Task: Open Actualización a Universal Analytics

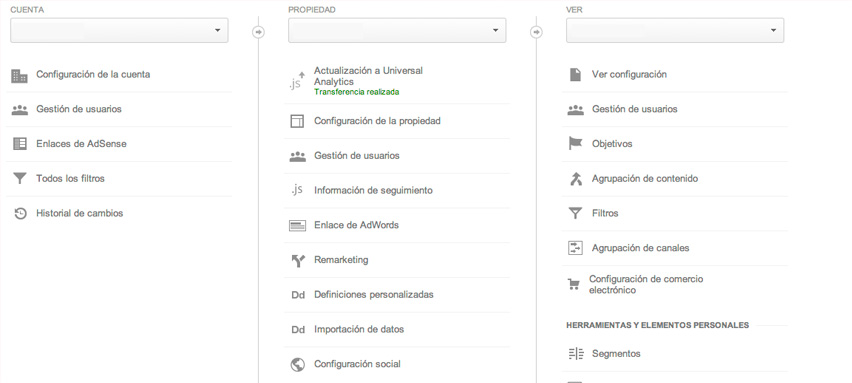Action: point(368,76)
